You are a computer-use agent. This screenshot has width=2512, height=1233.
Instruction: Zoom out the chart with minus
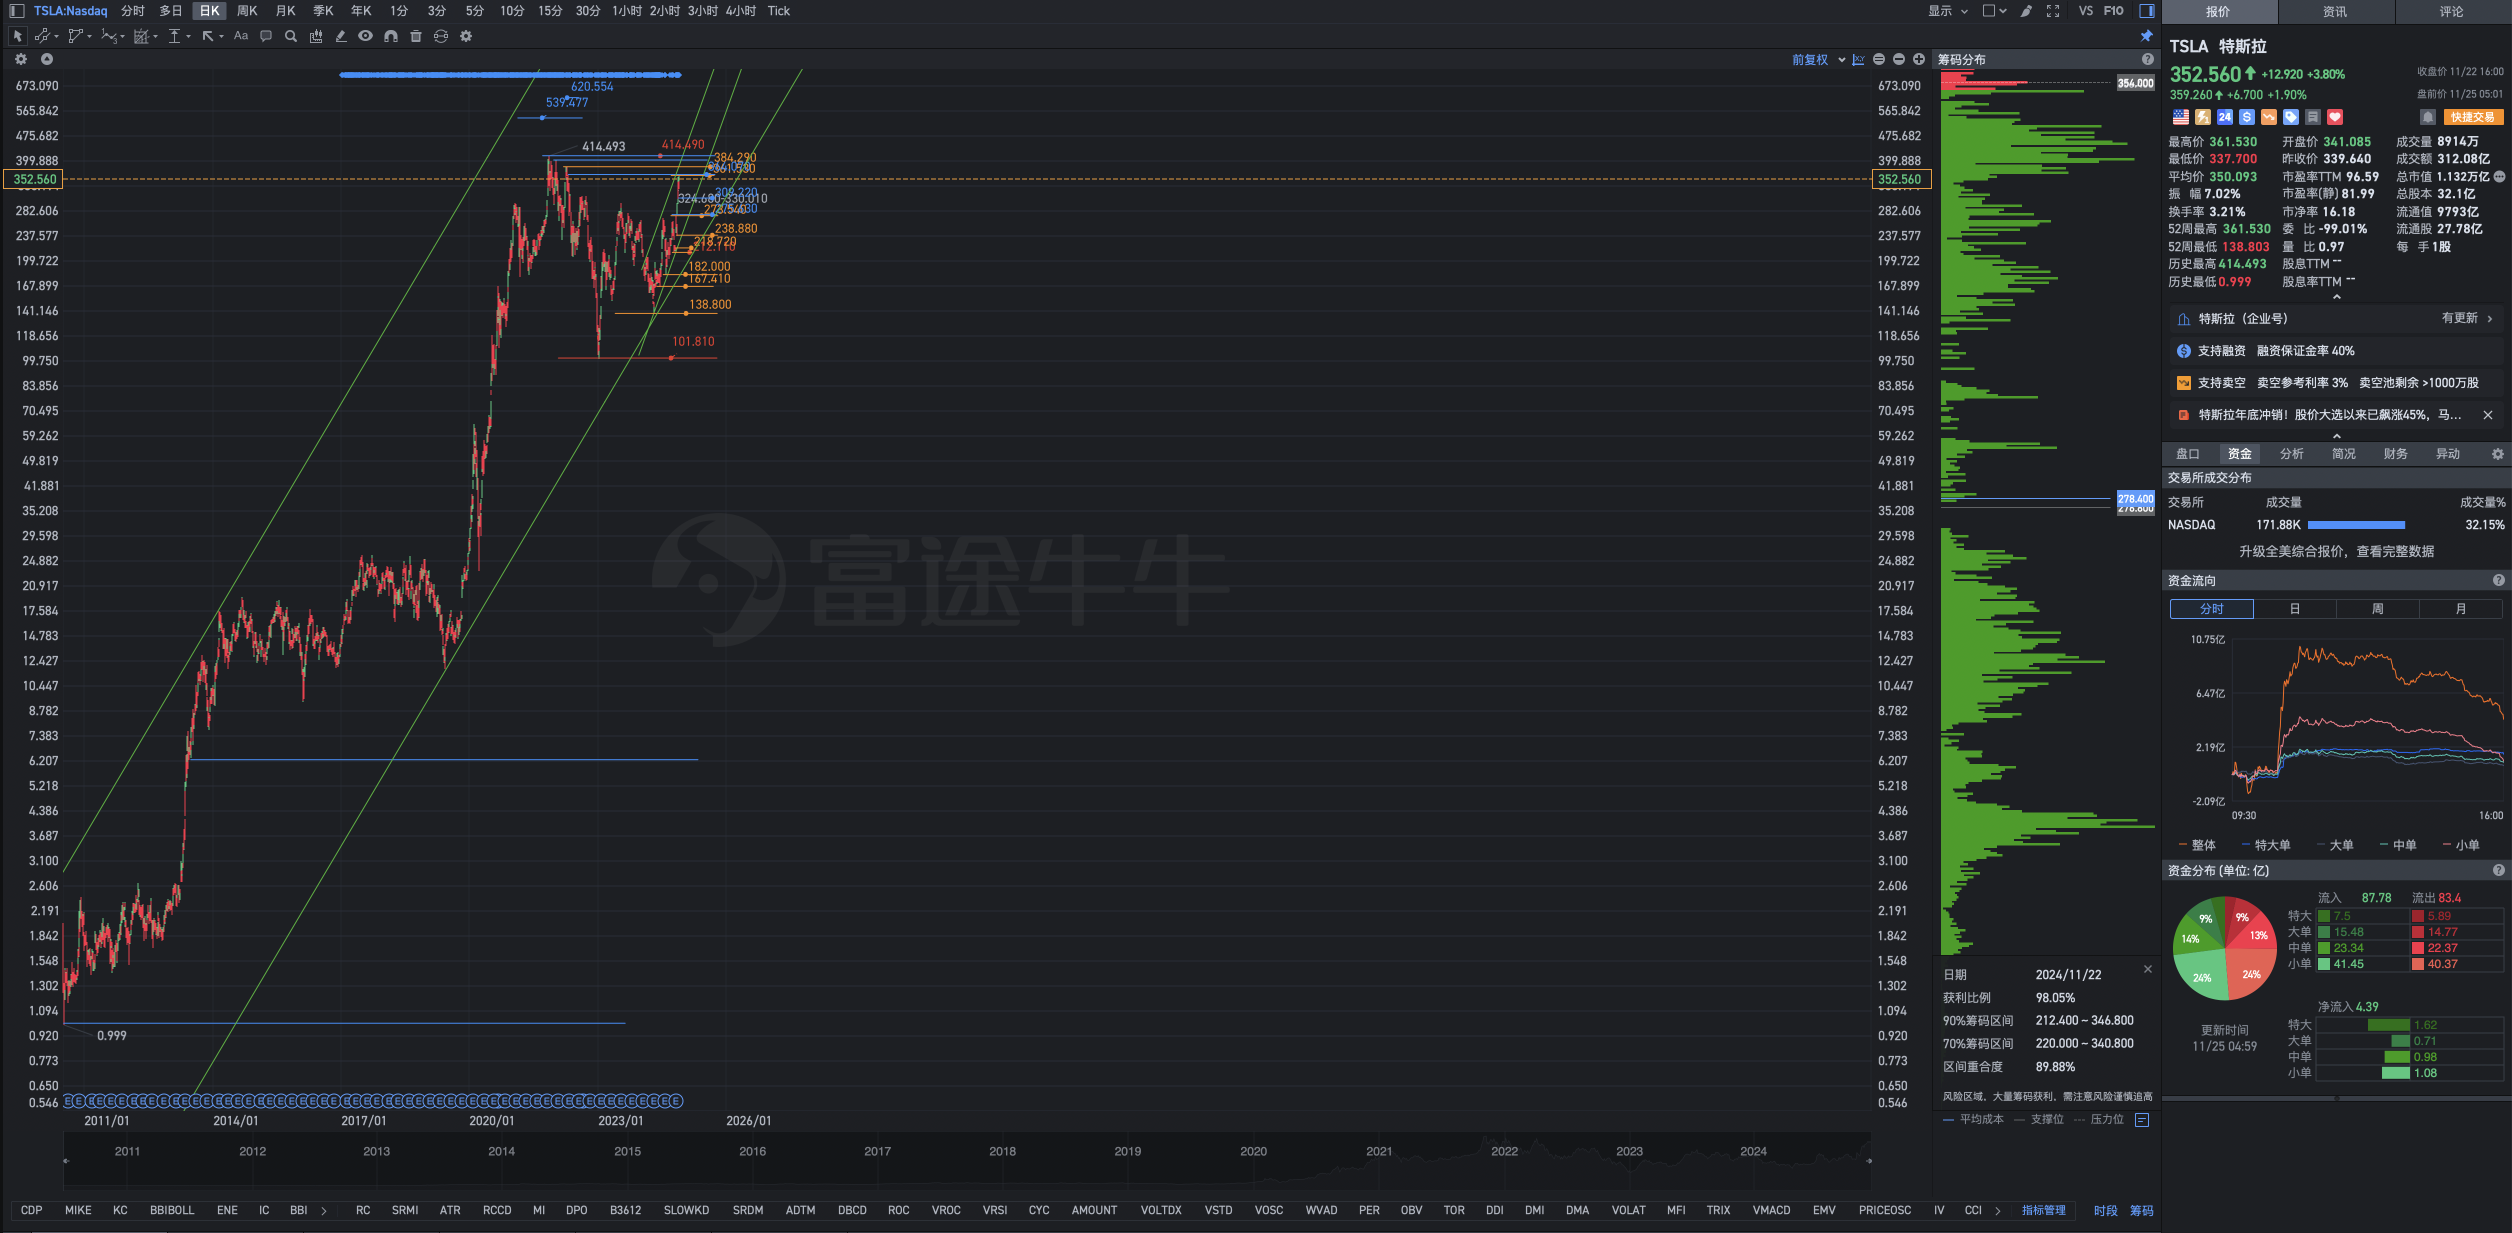(x=1899, y=60)
